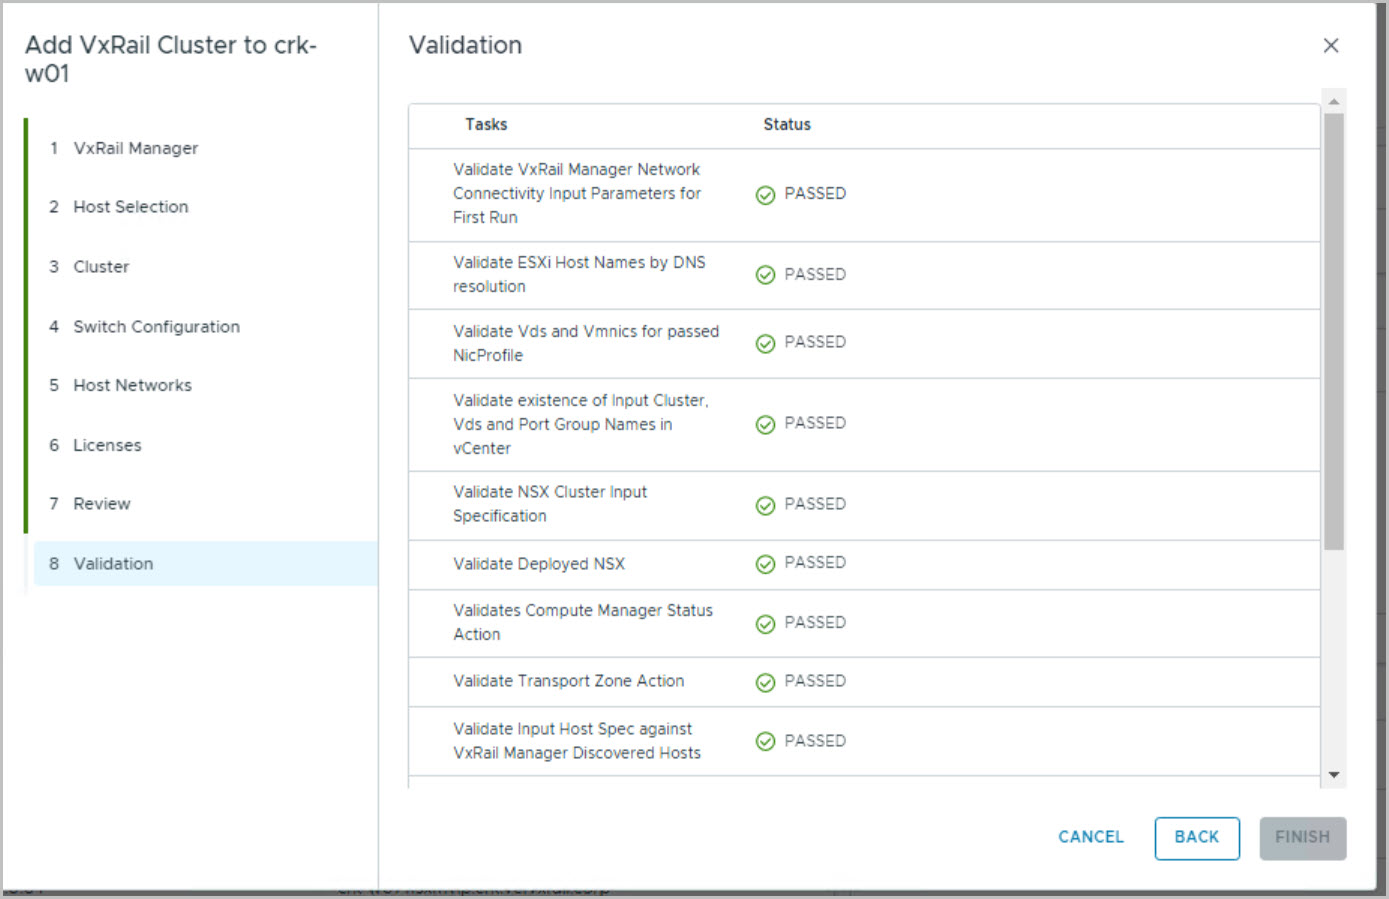Click PASSED checkmark for Vds and Vmnics row
This screenshot has width=1389, height=899.
tap(766, 344)
